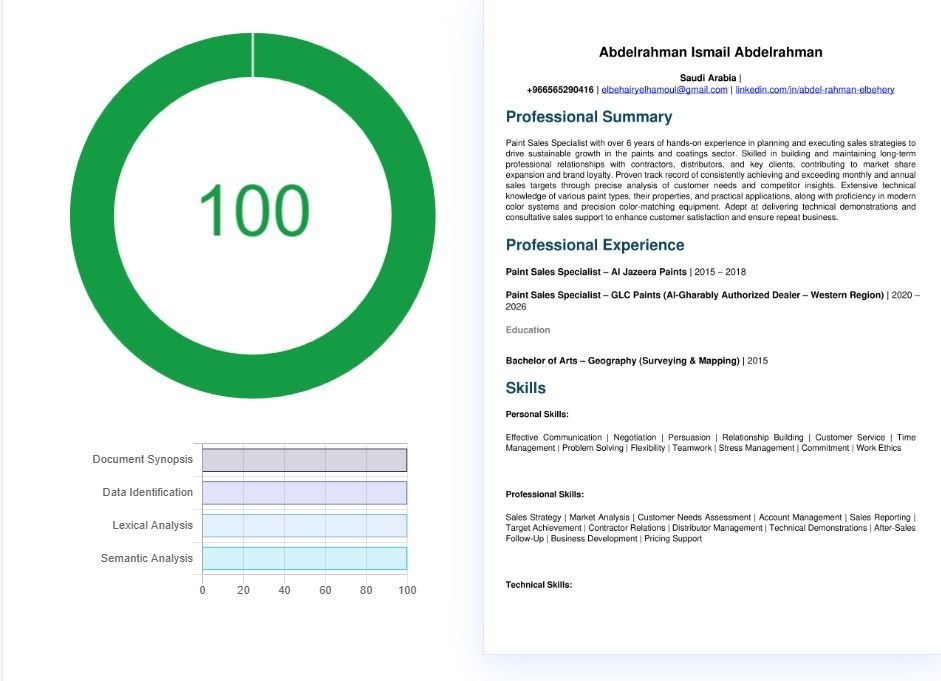
Task: Click the GLC Paints job entry
Action: [x=695, y=295]
